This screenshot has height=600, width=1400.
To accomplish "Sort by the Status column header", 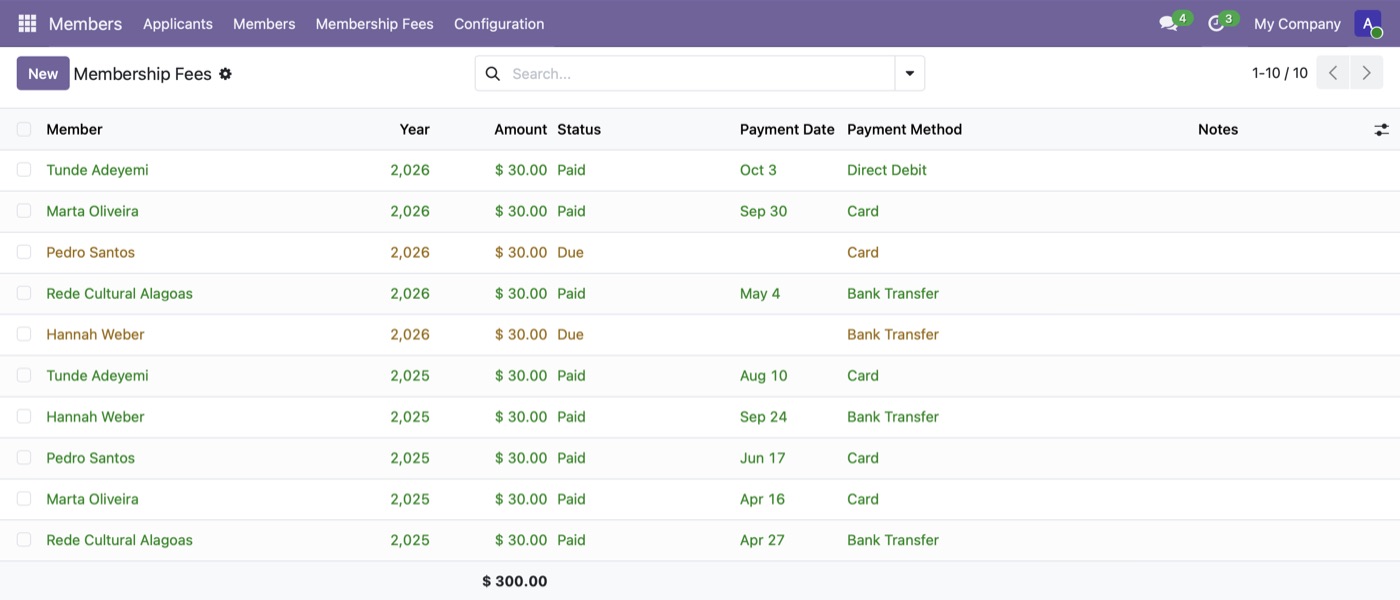I will (579, 129).
